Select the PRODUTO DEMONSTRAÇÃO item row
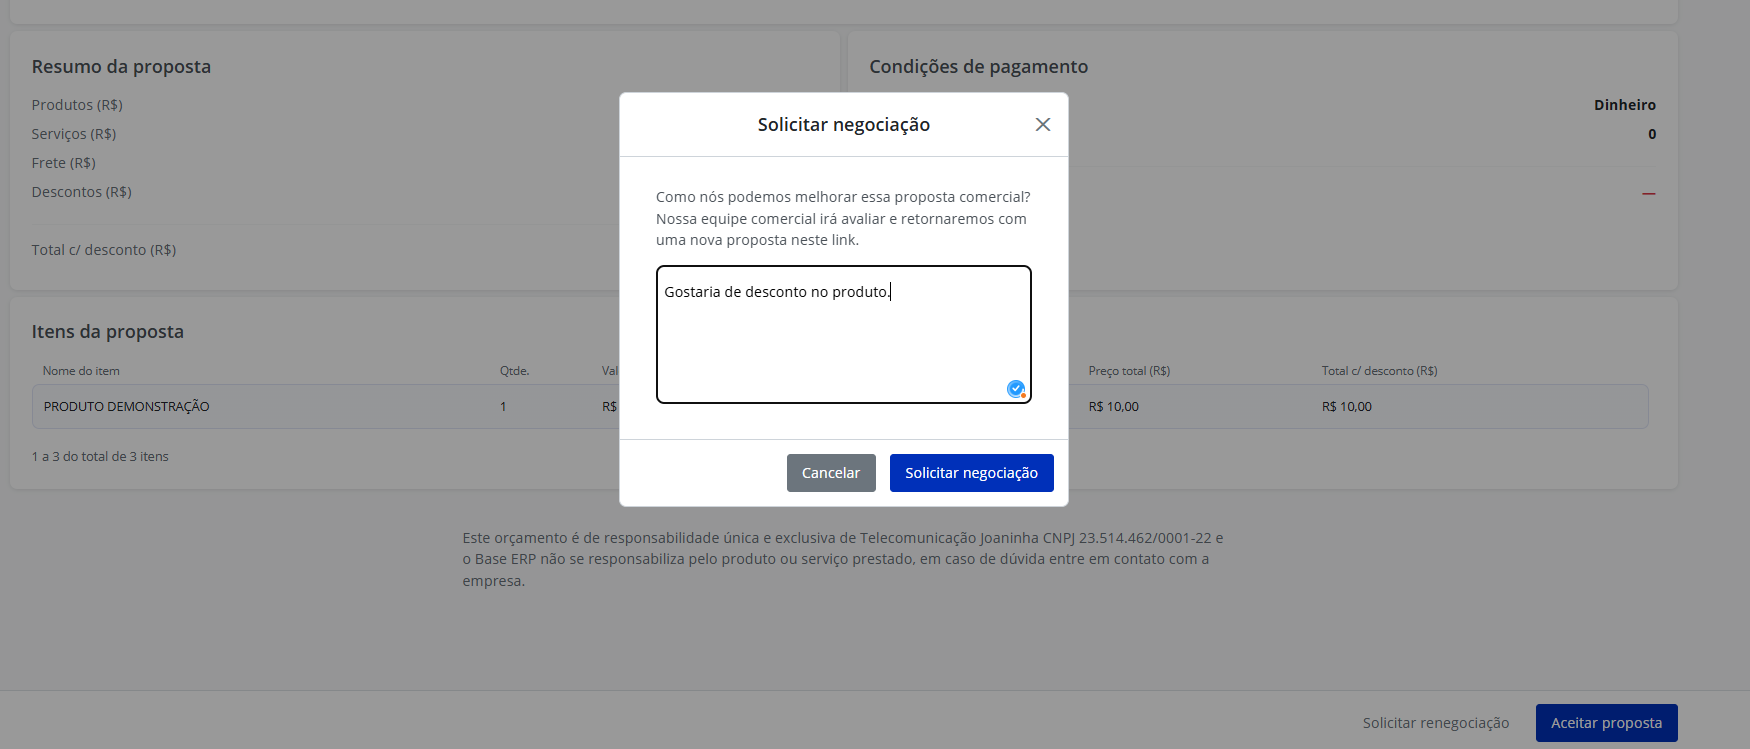This screenshot has width=1750, height=749. point(840,407)
